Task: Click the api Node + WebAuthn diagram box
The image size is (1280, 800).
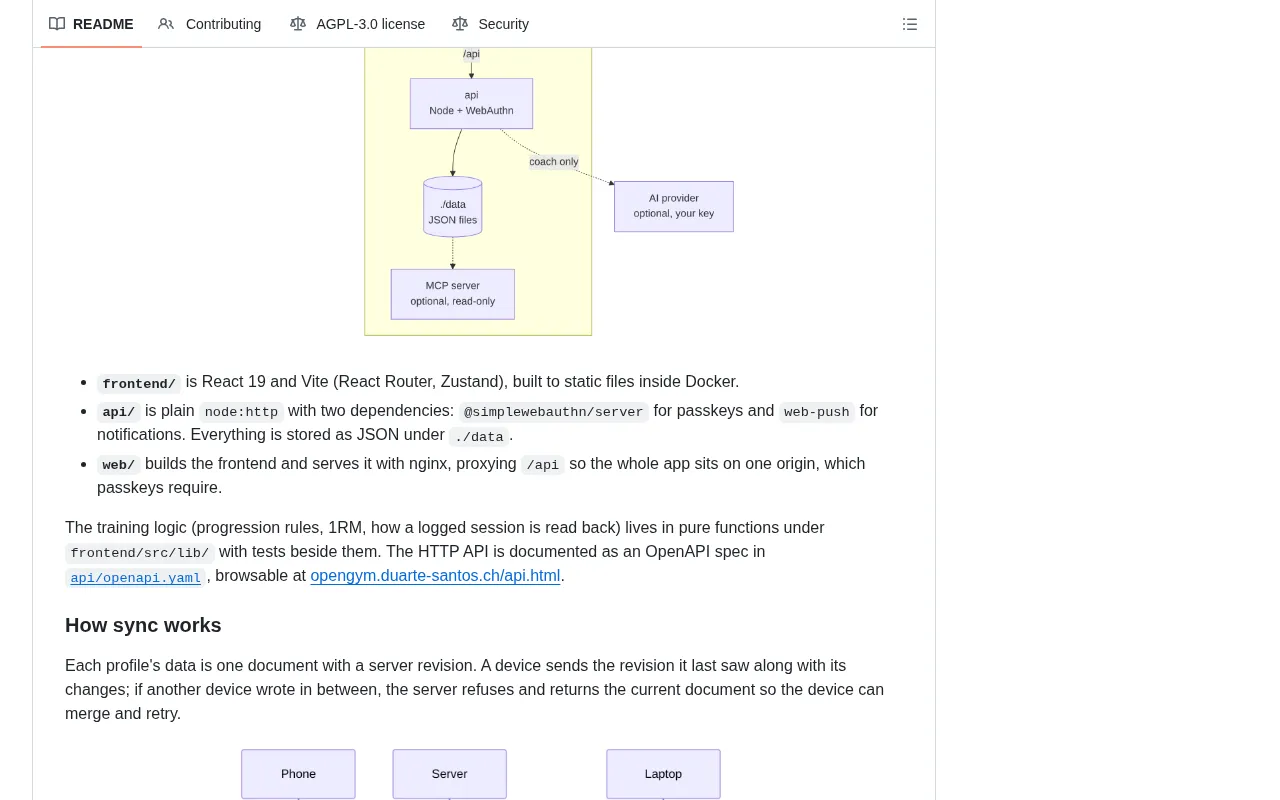Action: [471, 103]
